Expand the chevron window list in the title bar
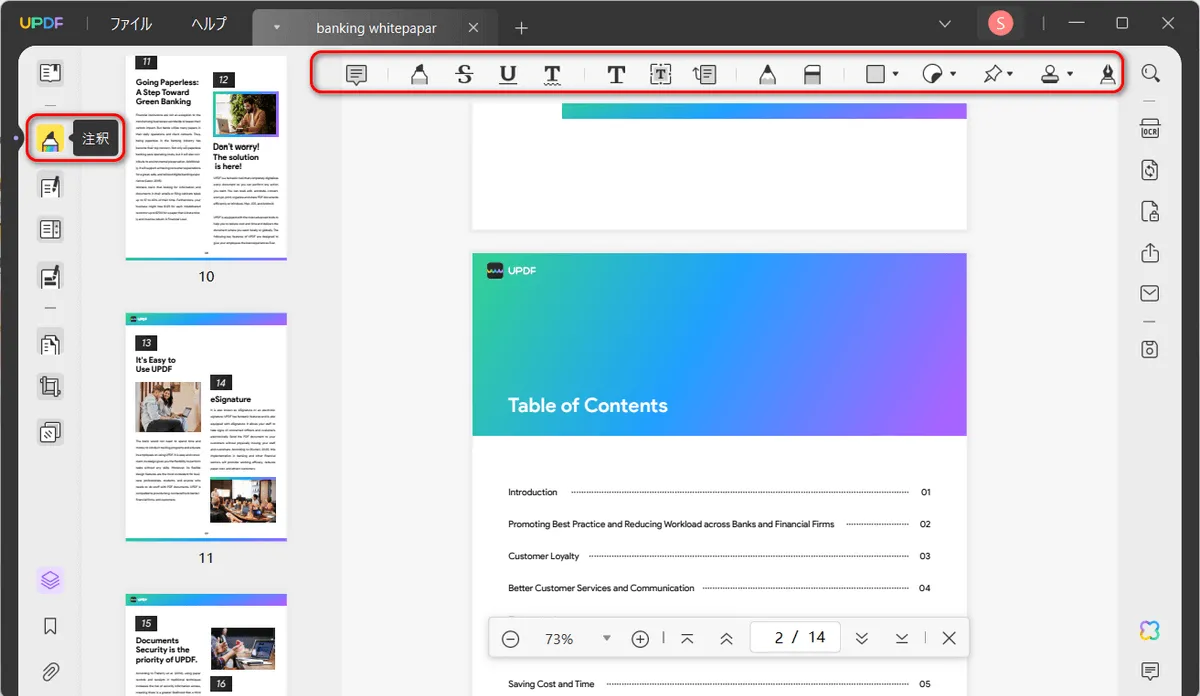The height and width of the screenshot is (696, 1200). [x=945, y=24]
